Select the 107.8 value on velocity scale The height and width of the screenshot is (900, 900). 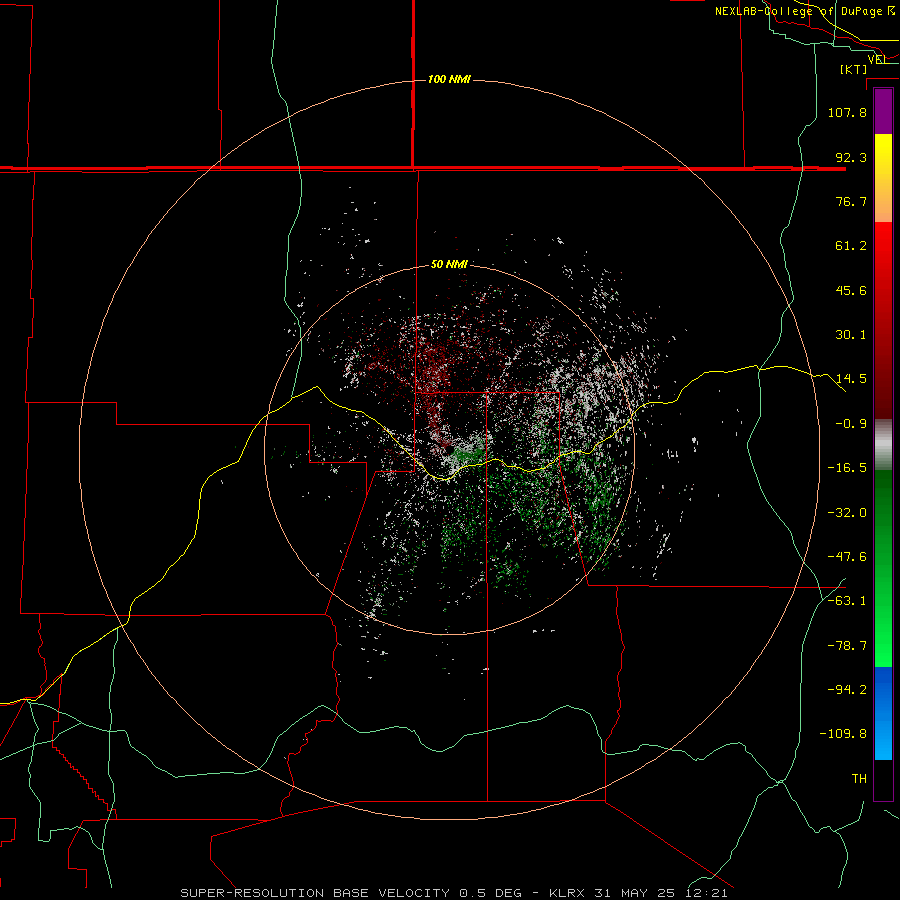(847, 112)
